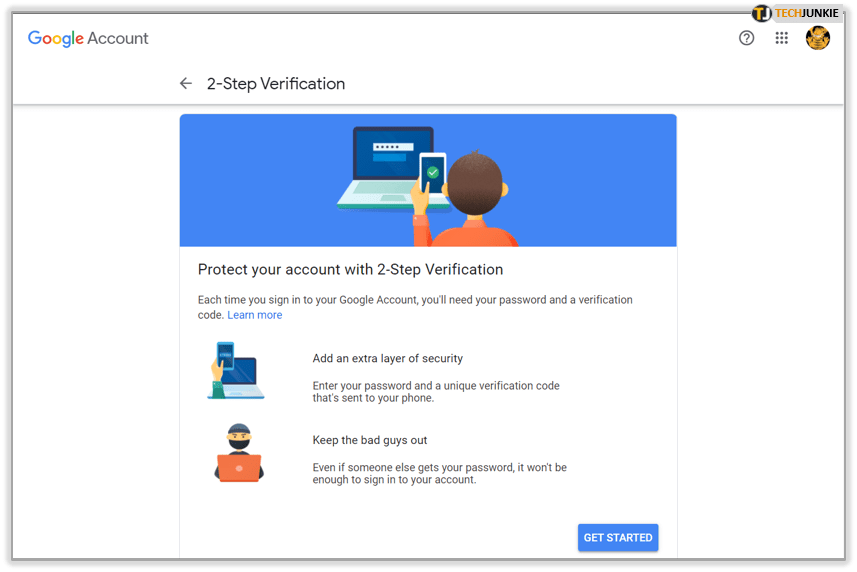This screenshot has height=572, width=857.
Task: Open the Learn more link
Action: [x=254, y=315]
